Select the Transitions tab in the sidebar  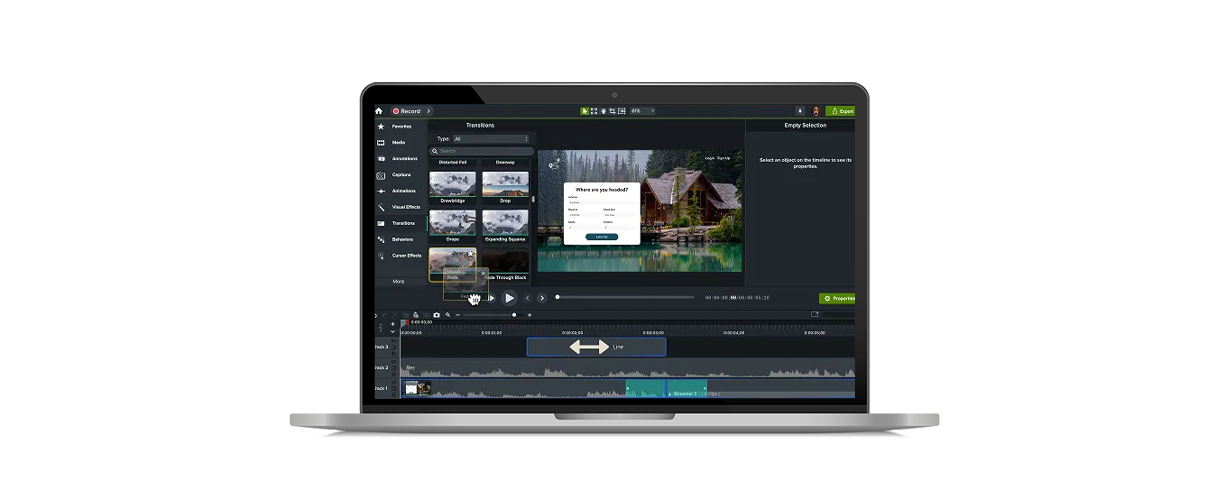coord(401,223)
